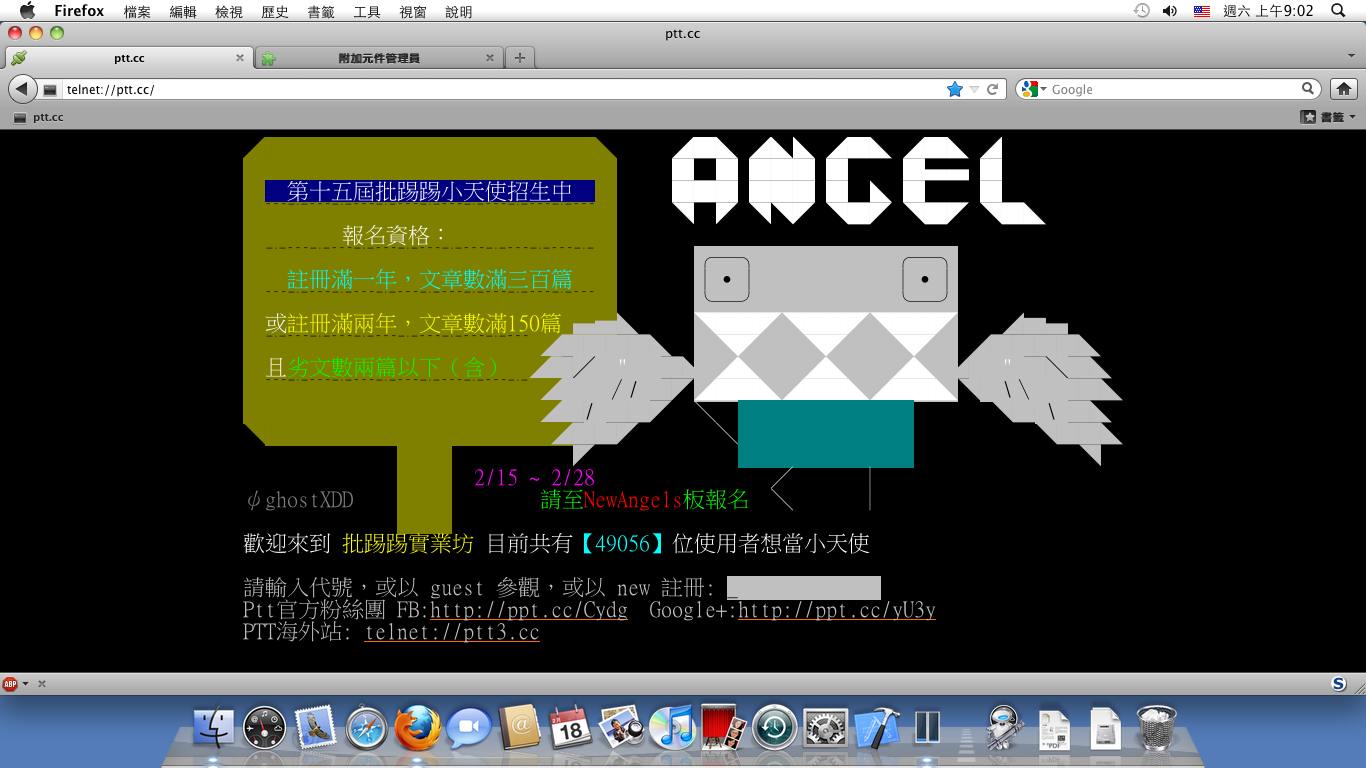Launch Safari from the Dock
Image resolution: width=1366 pixels, height=768 pixels.
[x=367, y=727]
